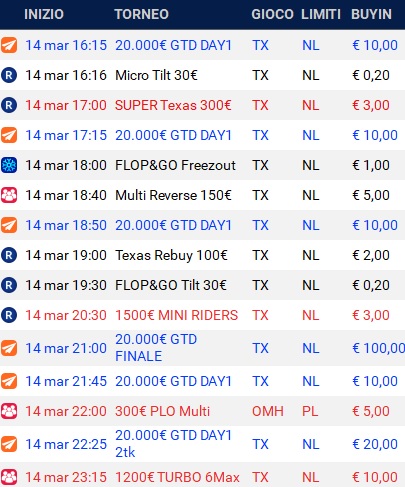Click snowflake freezeout icon at 18:00
The height and width of the screenshot is (487, 405).
coord(9,165)
